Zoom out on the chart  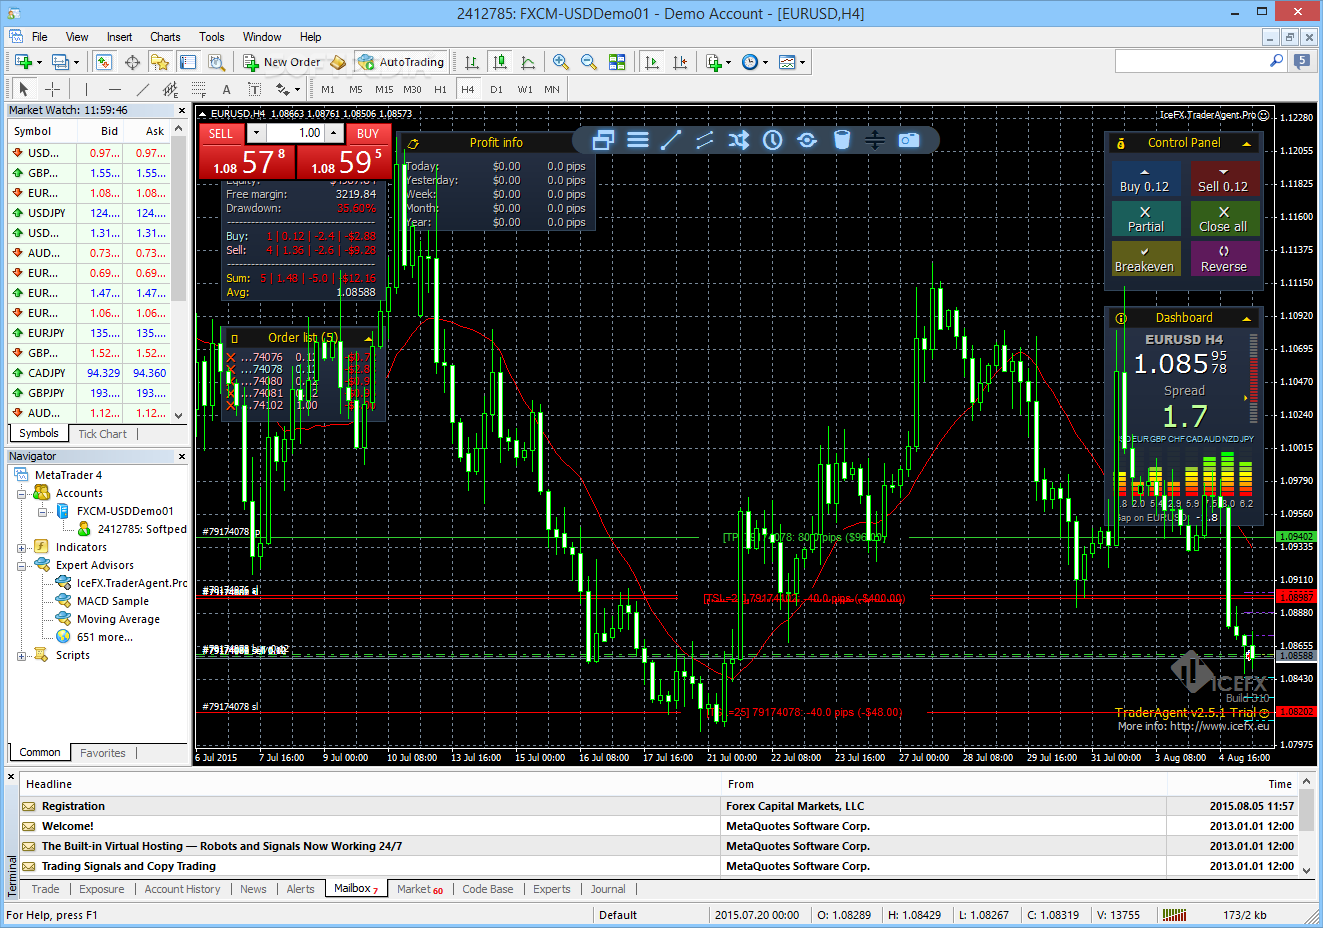589,62
